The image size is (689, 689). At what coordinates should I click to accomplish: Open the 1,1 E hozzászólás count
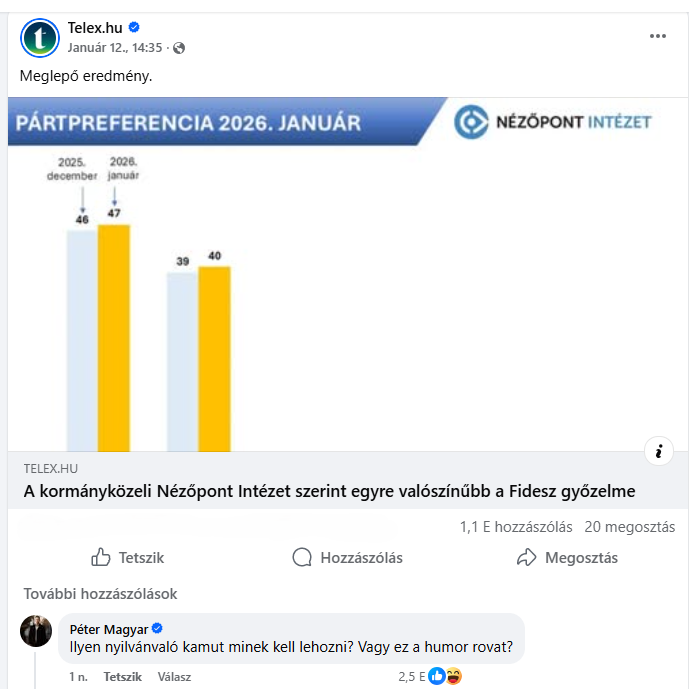tap(516, 527)
